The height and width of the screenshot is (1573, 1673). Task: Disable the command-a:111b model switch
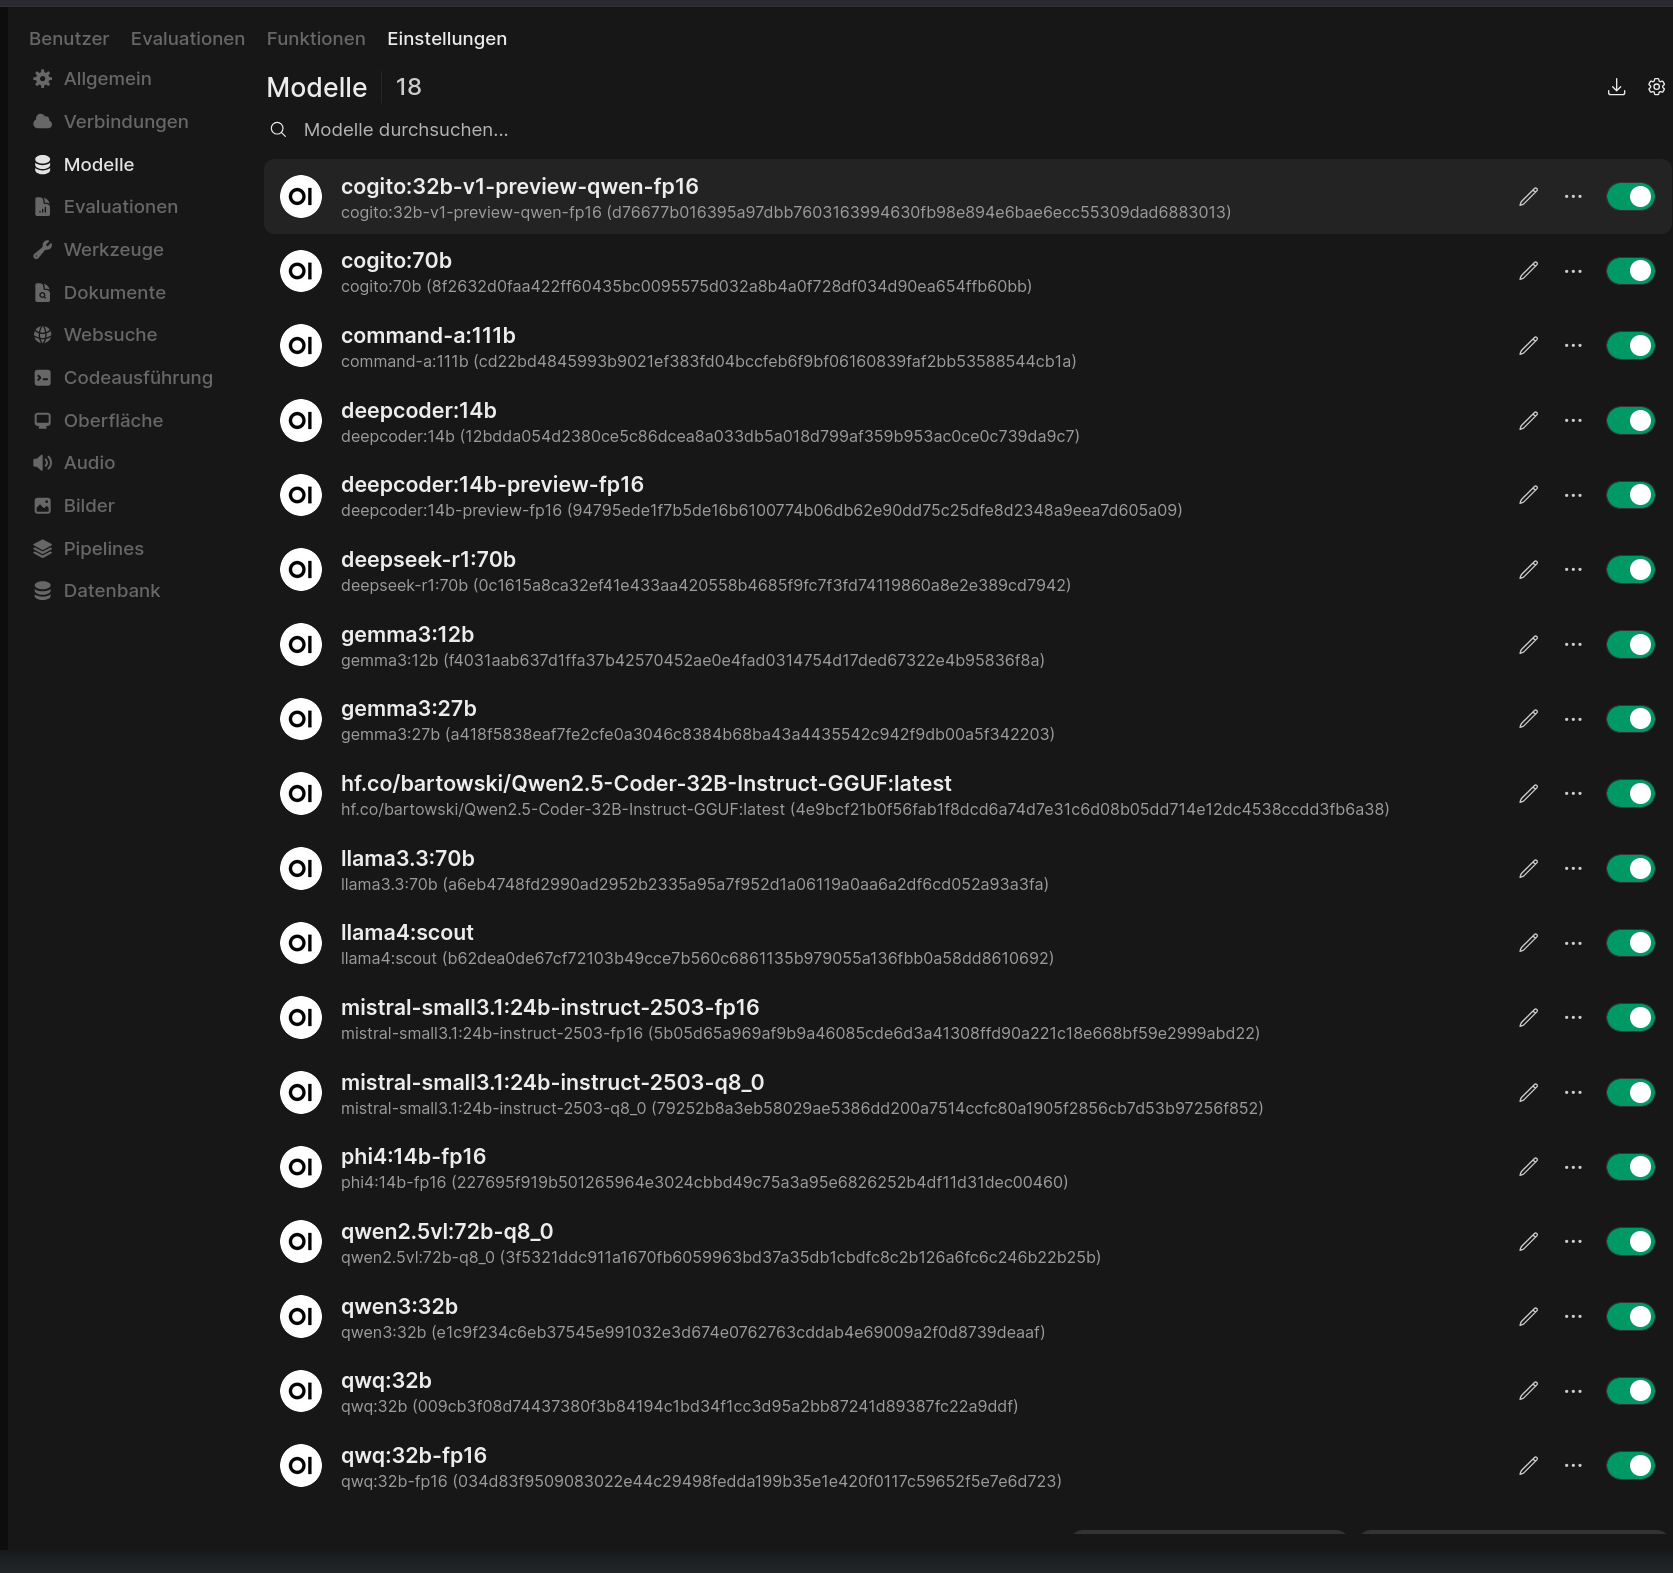1630,346
